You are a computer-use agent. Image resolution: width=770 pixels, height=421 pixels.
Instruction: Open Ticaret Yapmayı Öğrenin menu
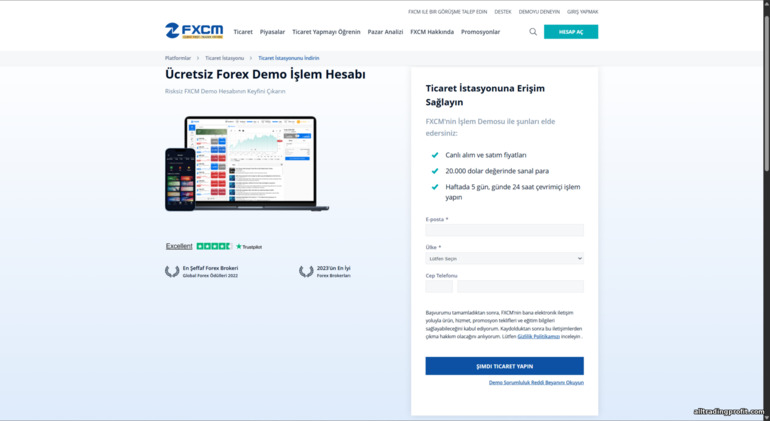pos(326,32)
